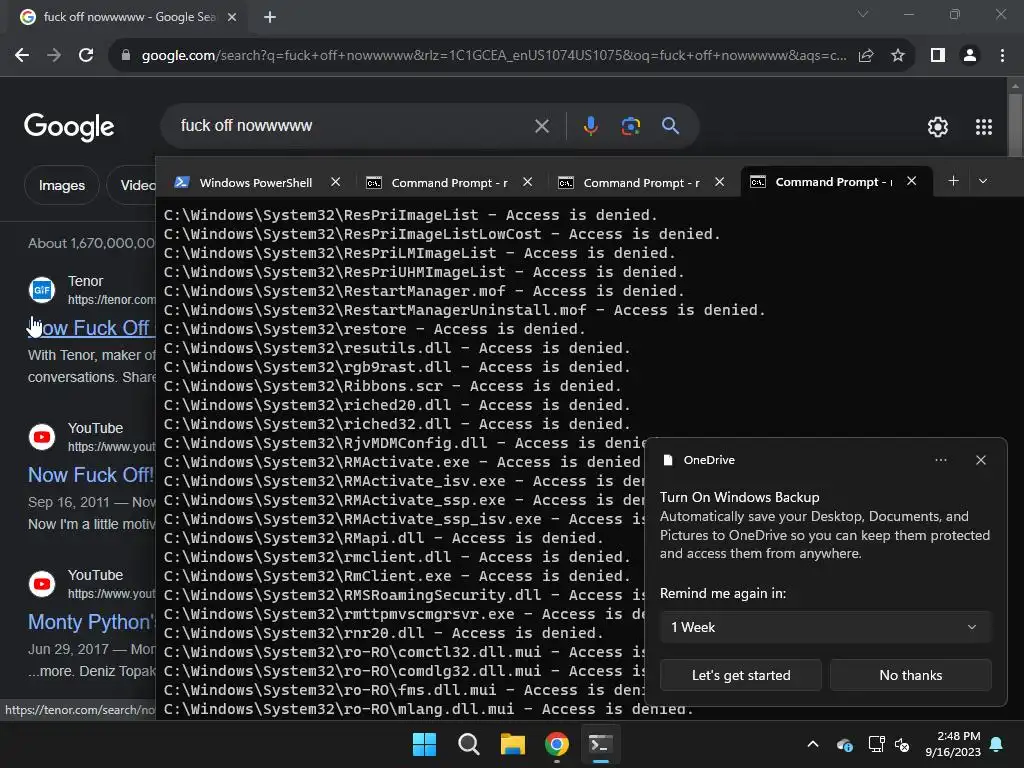
Task: Add a new terminal tab
Action: pos(953,181)
